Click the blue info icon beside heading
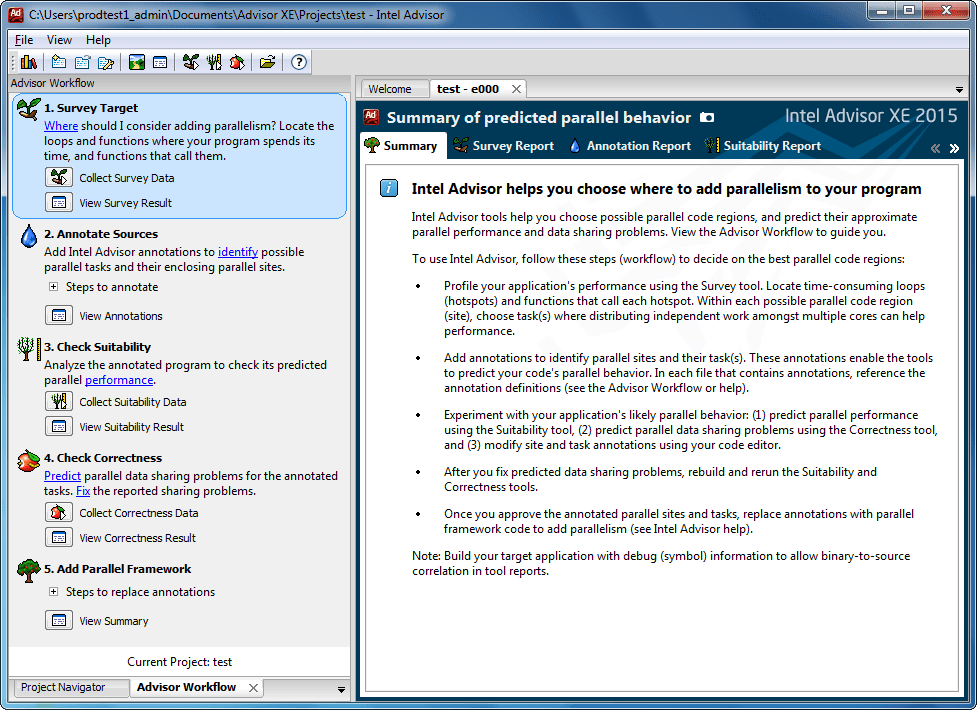 (x=389, y=188)
